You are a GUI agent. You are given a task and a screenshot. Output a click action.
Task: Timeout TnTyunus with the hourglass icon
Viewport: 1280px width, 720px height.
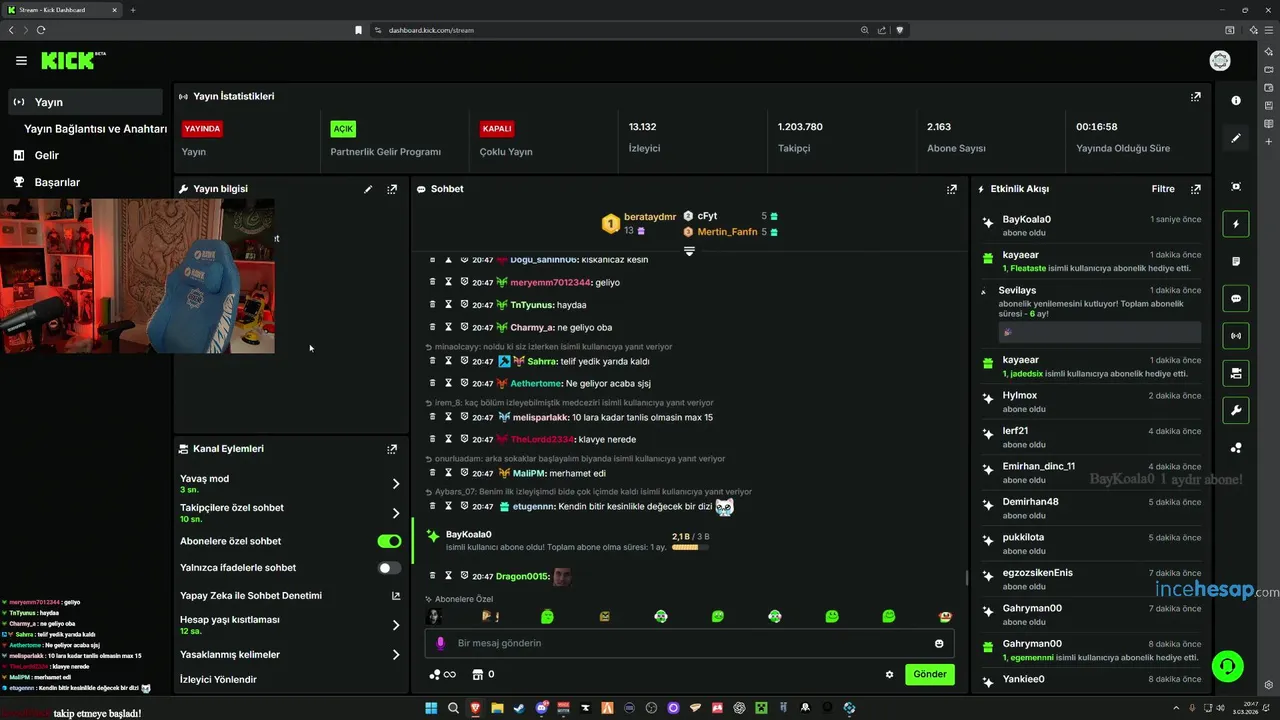pyautogui.click(x=449, y=305)
